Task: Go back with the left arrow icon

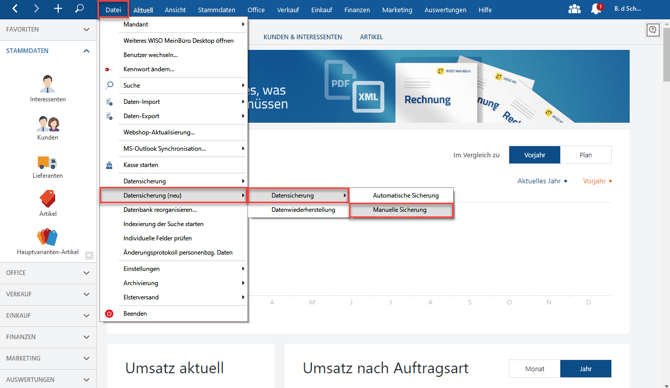Action: pos(15,9)
